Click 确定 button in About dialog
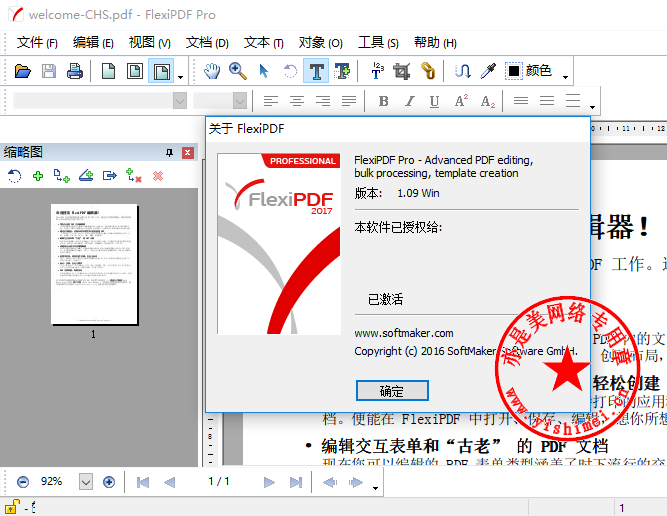Image resolution: width=667 pixels, height=516 pixels. (392, 391)
